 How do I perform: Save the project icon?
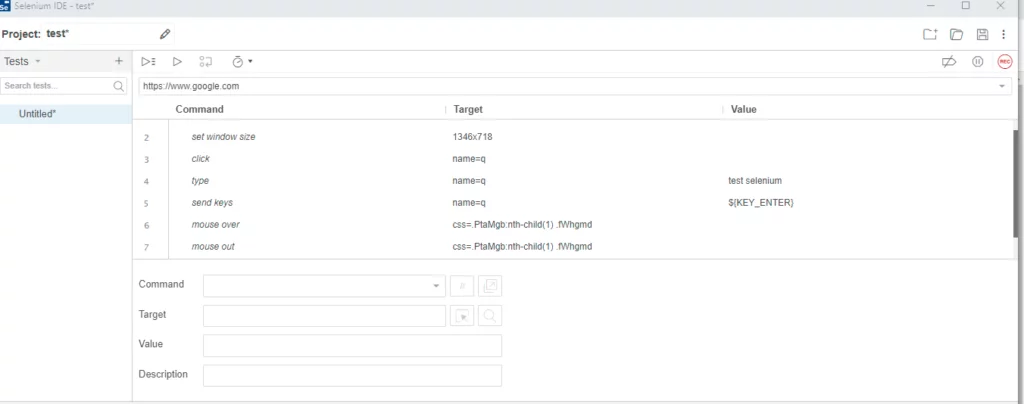point(982,35)
